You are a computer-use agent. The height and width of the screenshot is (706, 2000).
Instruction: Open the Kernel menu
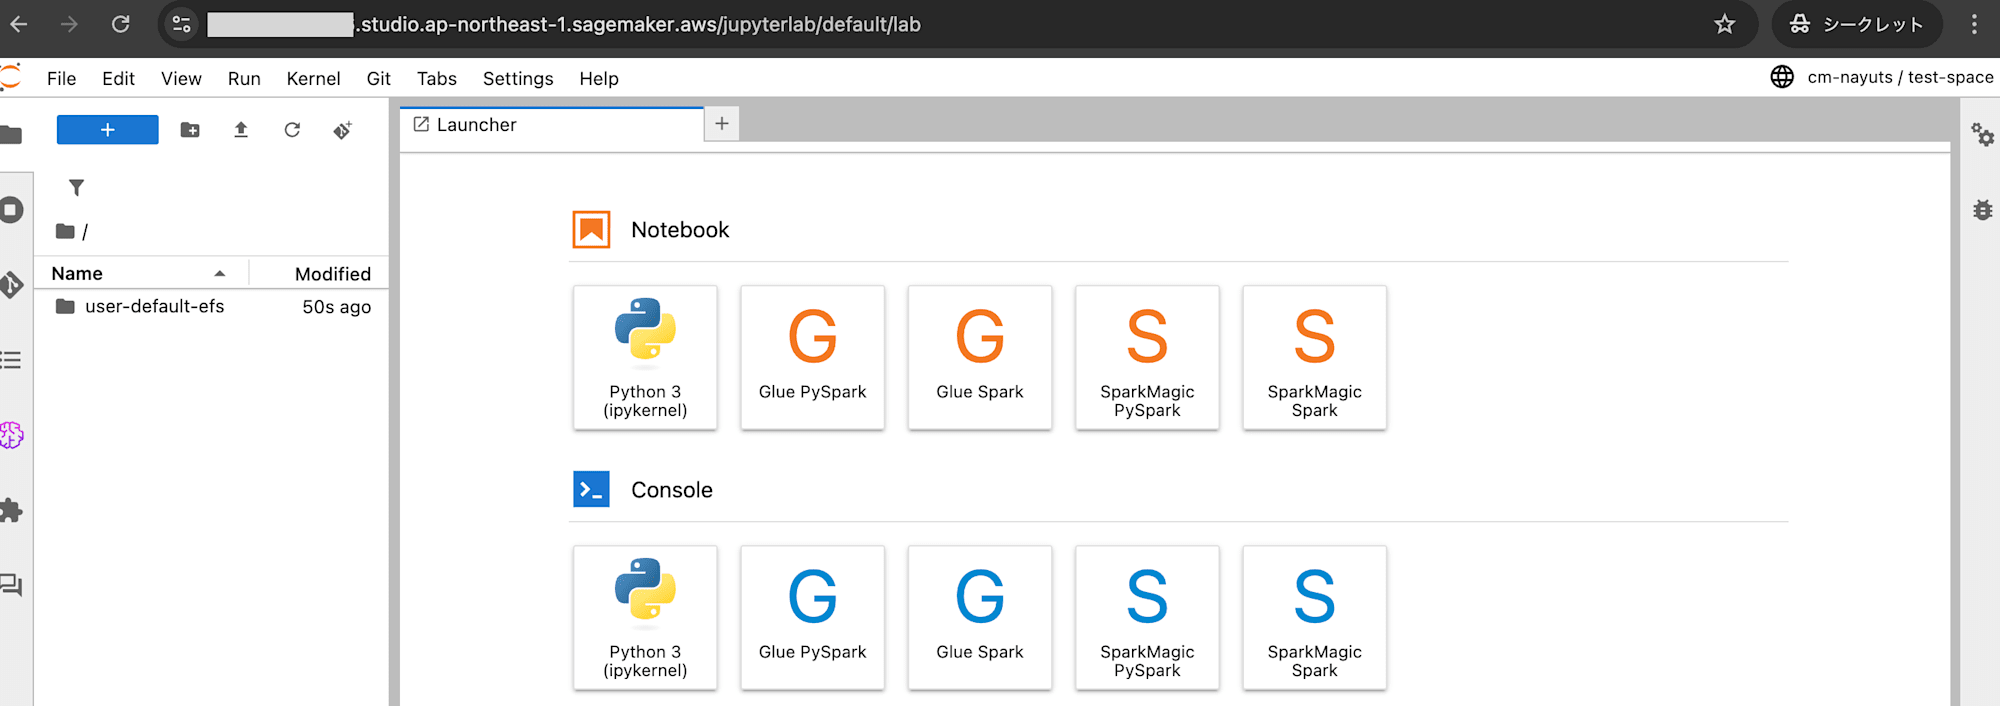point(313,78)
